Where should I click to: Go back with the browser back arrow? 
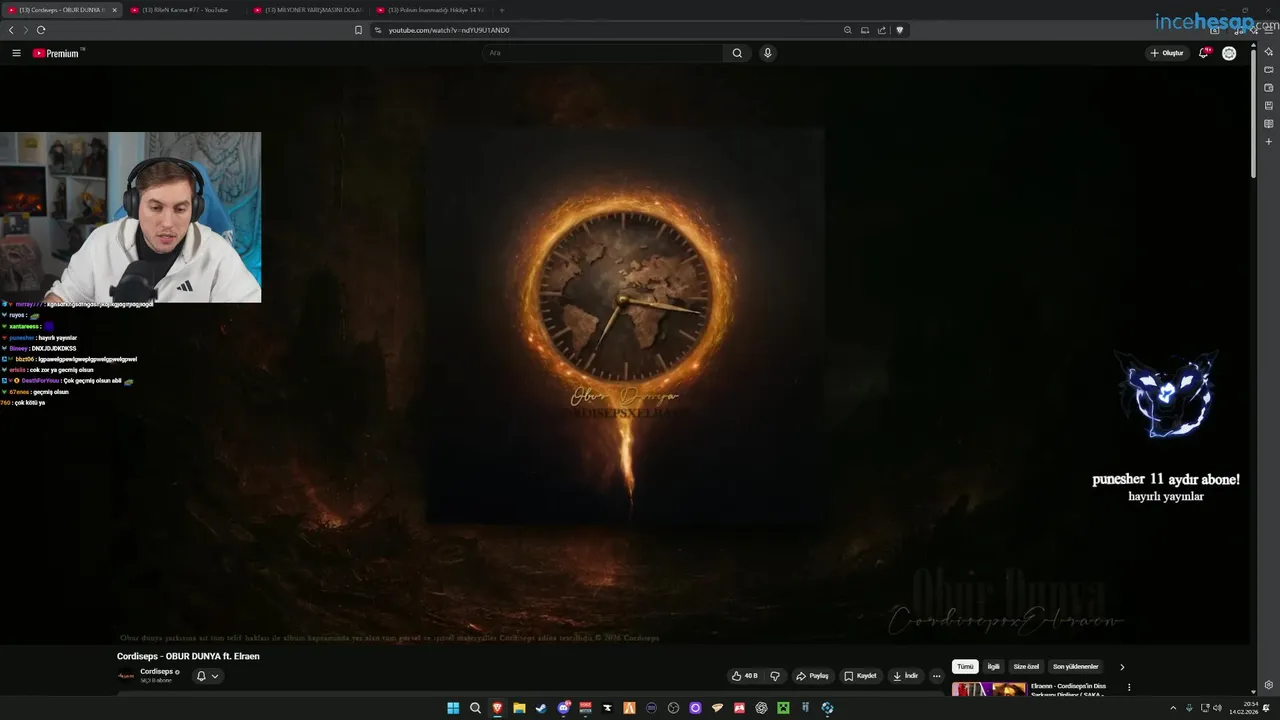coord(11,30)
